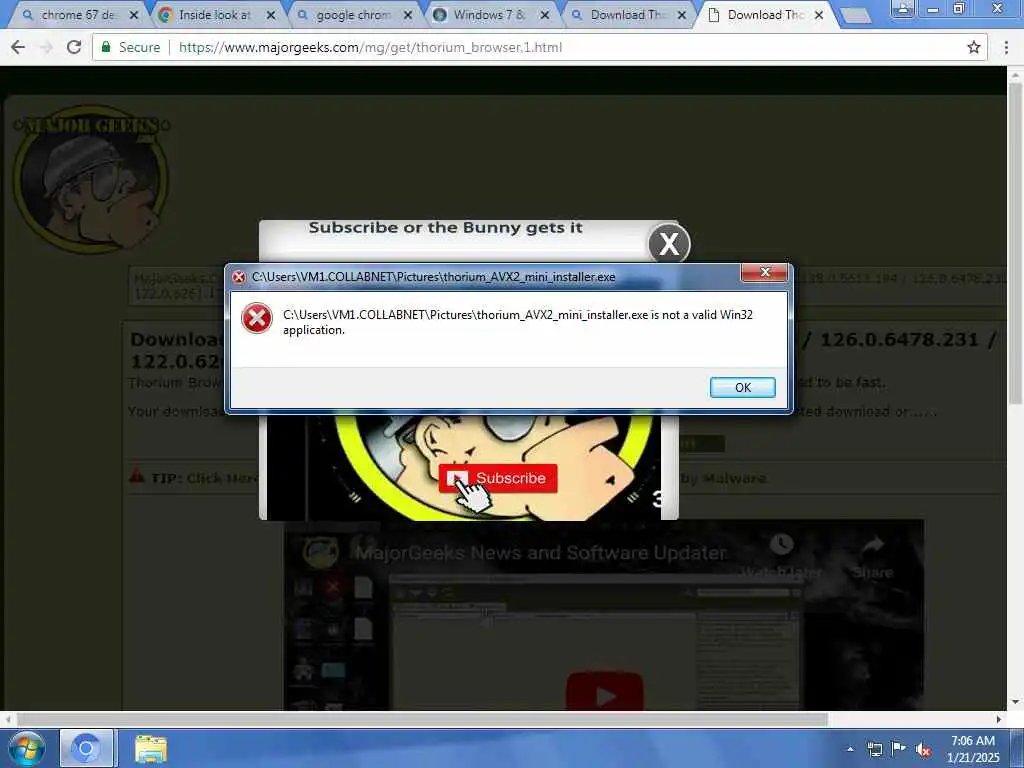The height and width of the screenshot is (768, 1024).
Task: Click the scroll-down arrow of the vertical scrollbar
Action: [x=1015, y=703]
